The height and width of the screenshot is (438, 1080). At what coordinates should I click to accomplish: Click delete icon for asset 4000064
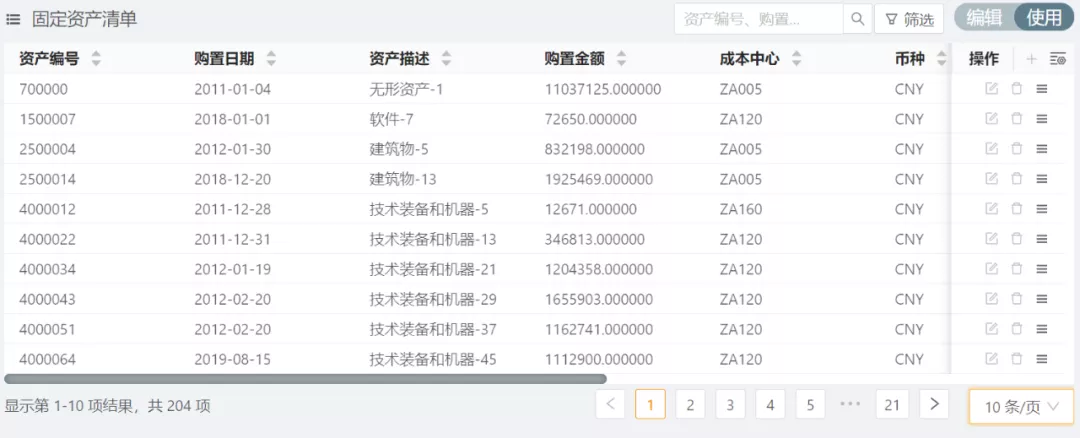point(1016,359)
